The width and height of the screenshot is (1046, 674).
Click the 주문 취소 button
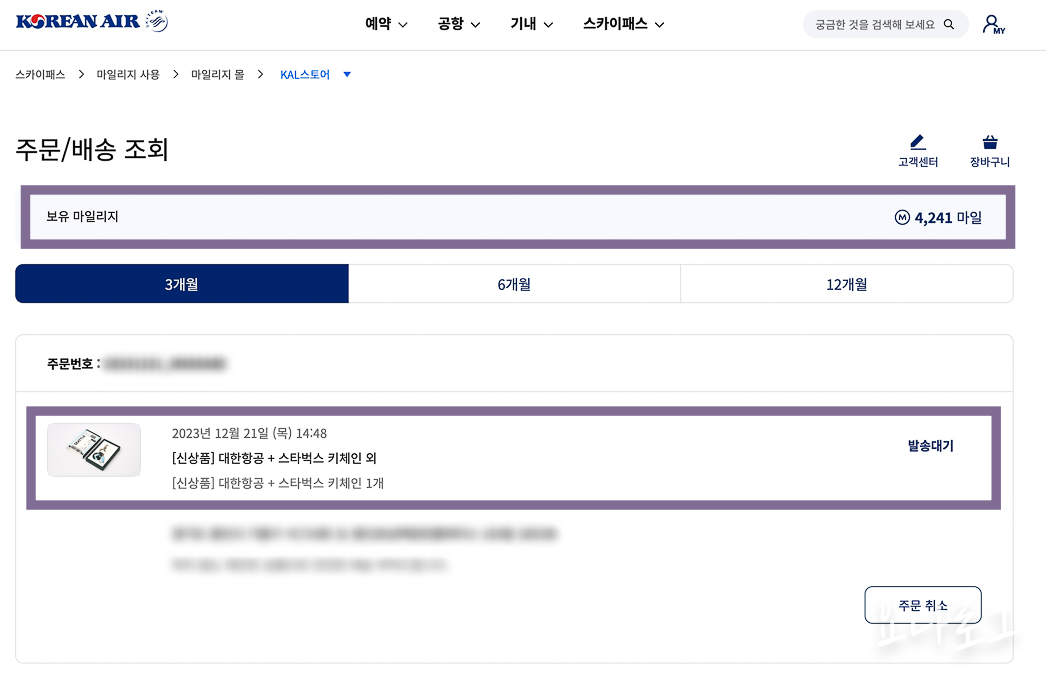[x=922, y=604]
